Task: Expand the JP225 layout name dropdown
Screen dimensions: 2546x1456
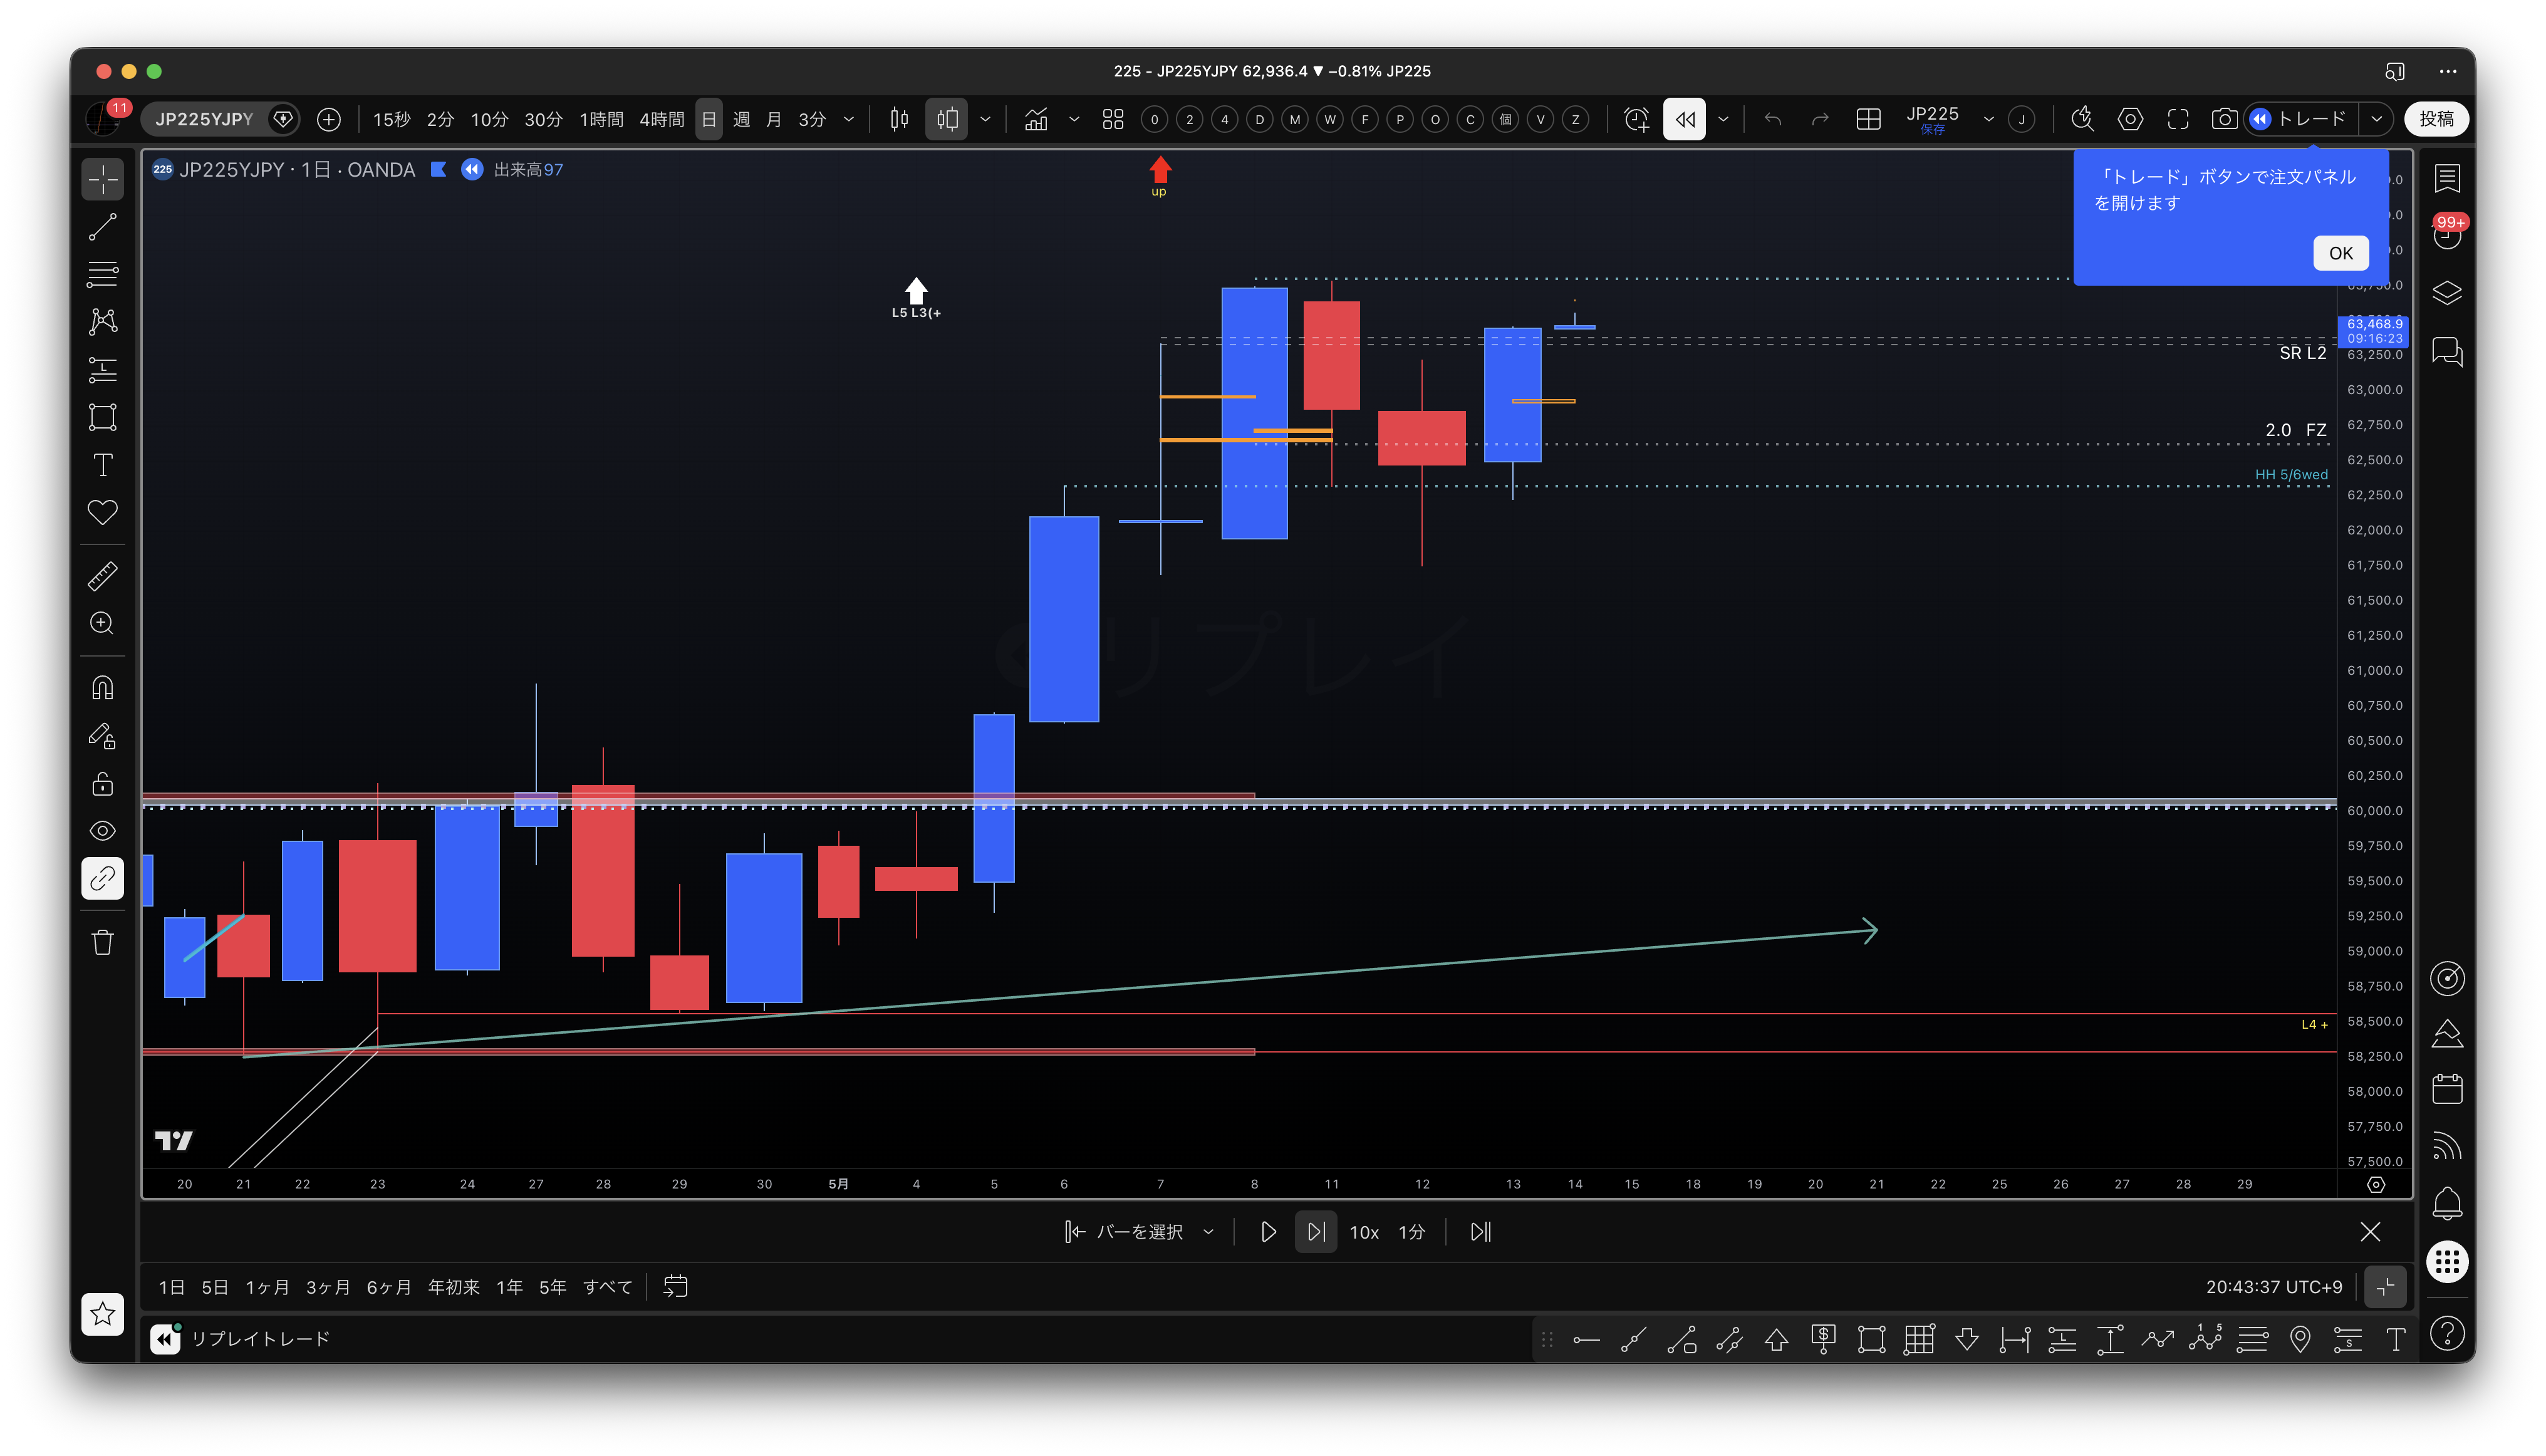Action: click(1988, 119)
